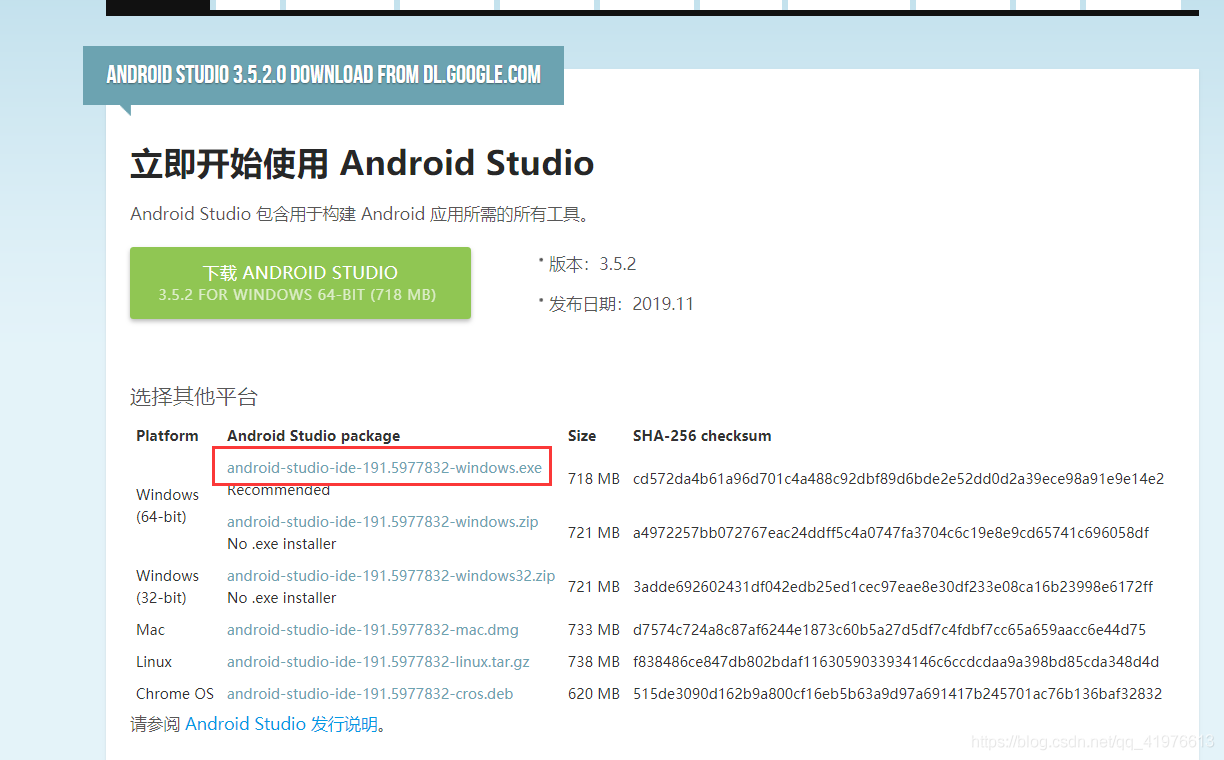Click the green 下载 ANDROID STUDIO button
The width and height of the screenshot is (1224, 760).
(x=299, y=283)
